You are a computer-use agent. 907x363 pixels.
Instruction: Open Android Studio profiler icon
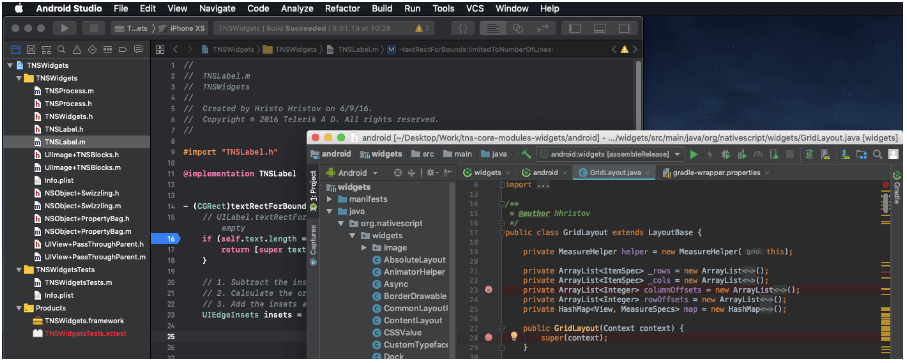(x=758, y=154)
